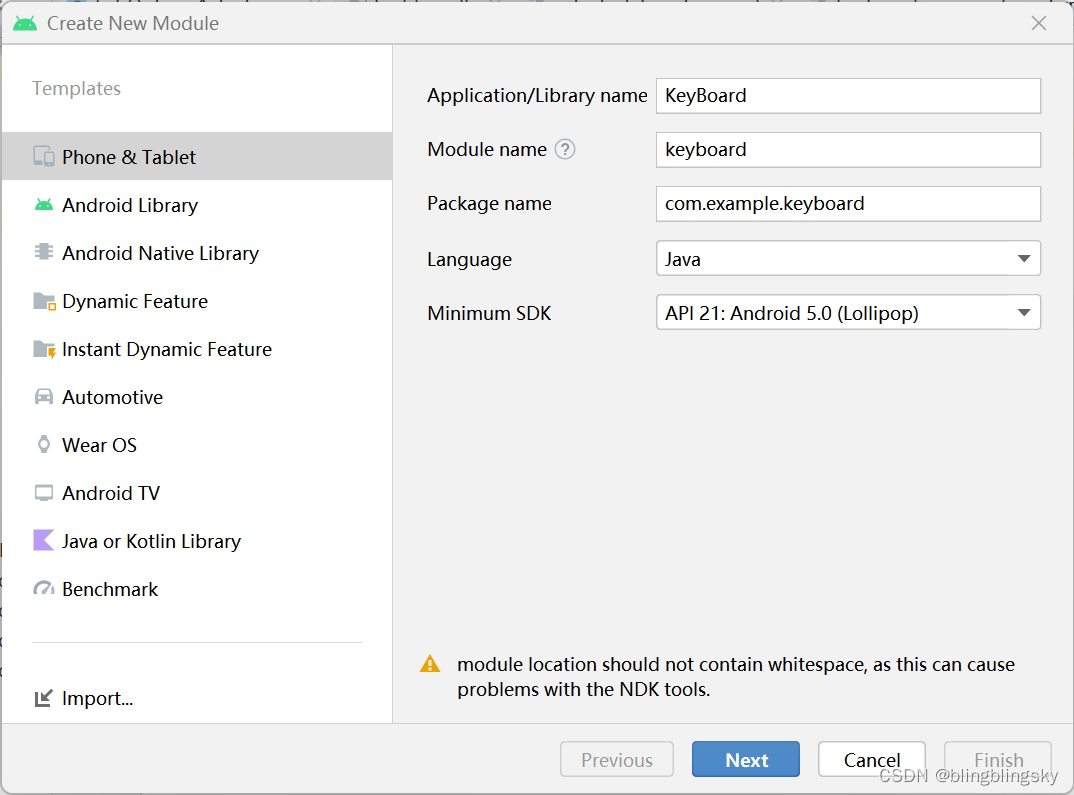This screenshot has width=1074, height=795.
Task: Click the Wear OS watch icon
Action: coord(44,445)
